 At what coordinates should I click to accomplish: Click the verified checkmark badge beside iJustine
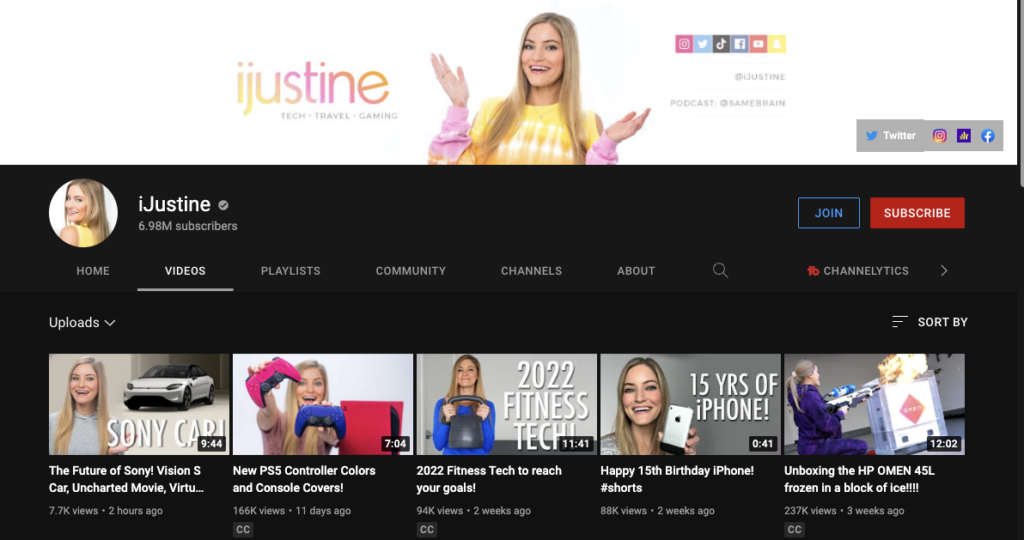click(x=223, y=205)
